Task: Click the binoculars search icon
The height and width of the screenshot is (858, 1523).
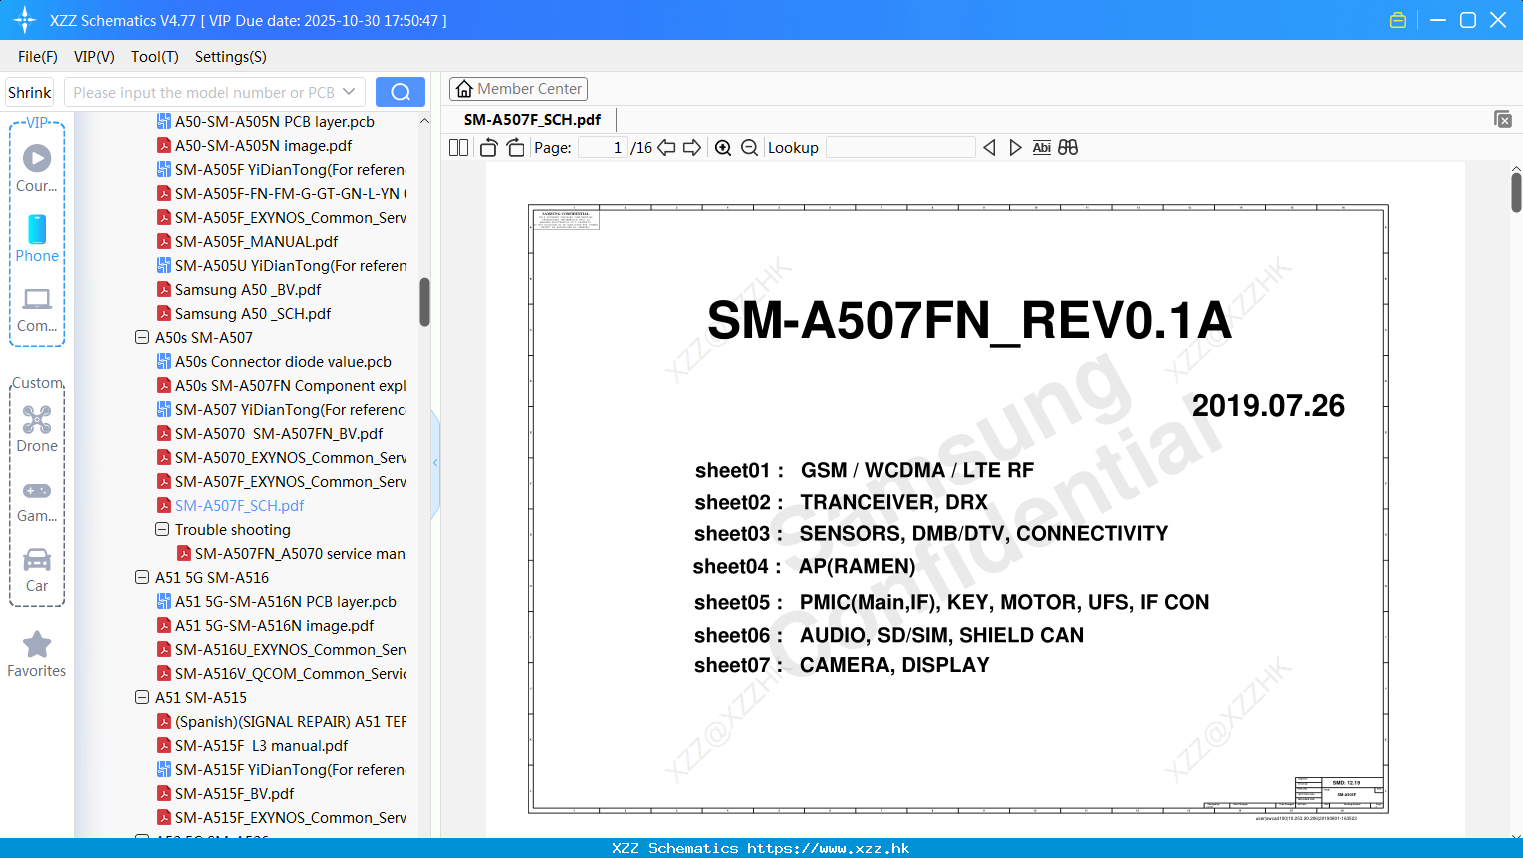Action: tap(1068, 148)
